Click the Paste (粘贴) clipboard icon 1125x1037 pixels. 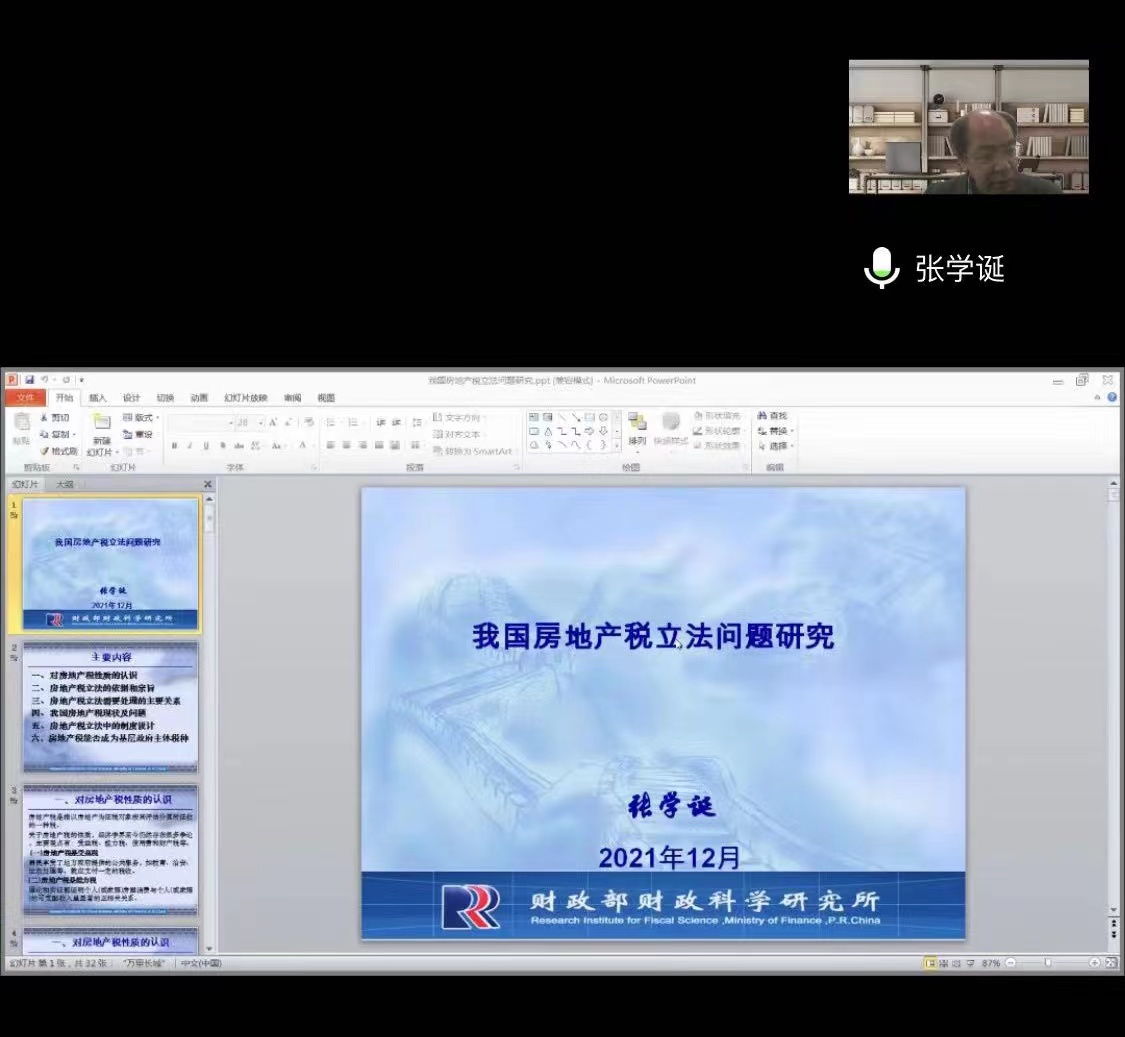(x=21, y=427)
